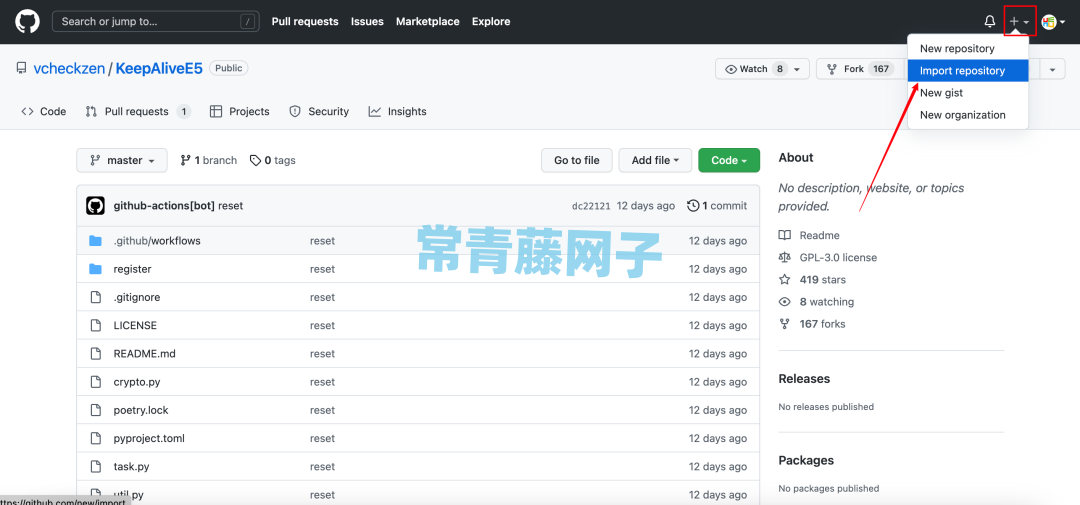Open Marketplace in top navigation
Viewport: 1080px width, 505px height.
[428, 21]
